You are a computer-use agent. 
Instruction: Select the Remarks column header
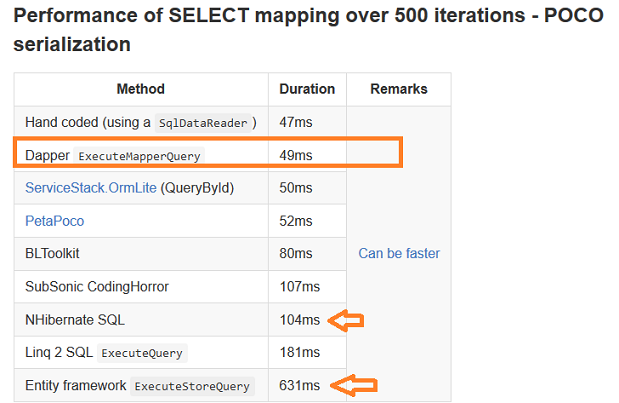click(399, 89)
